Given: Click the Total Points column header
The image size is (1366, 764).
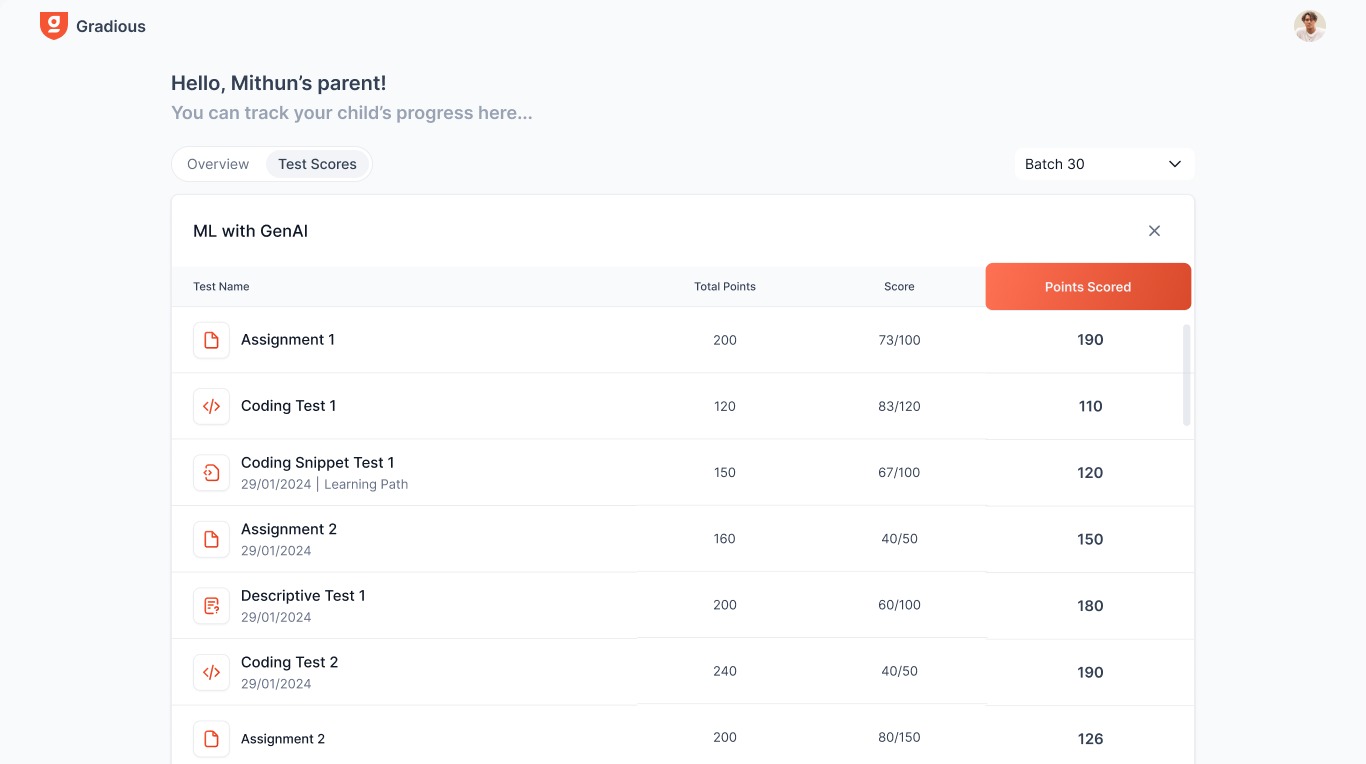Looking at the screenshot, I should point(725,287).
